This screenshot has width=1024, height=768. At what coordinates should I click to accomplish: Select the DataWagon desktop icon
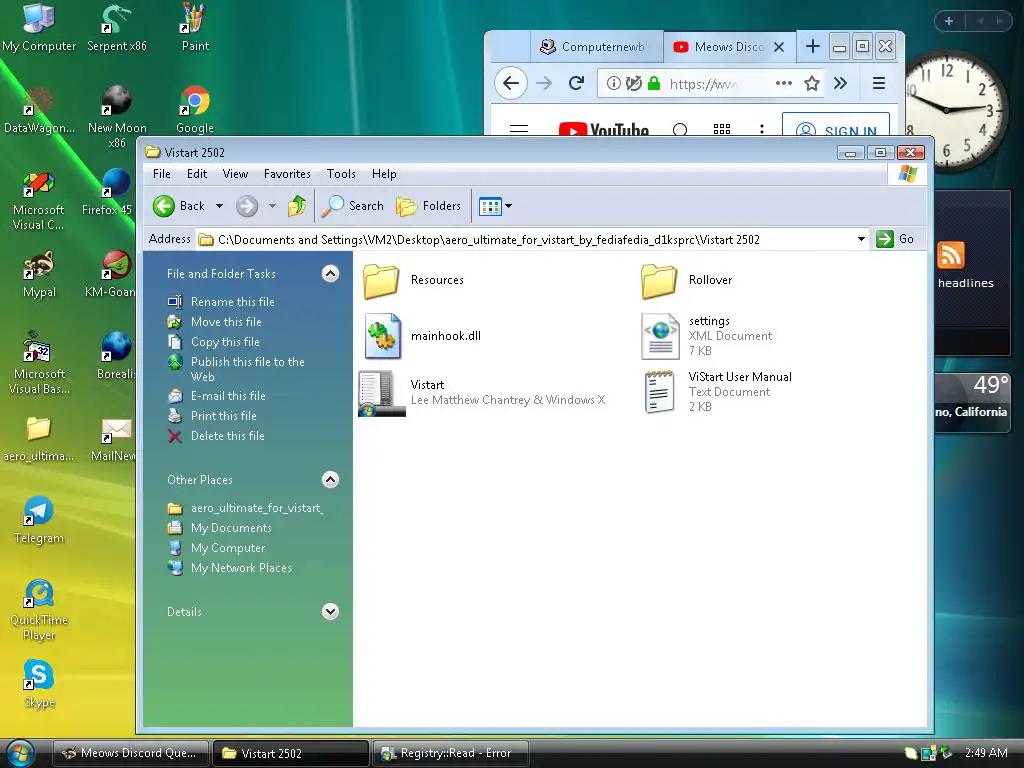pos(39,109)
